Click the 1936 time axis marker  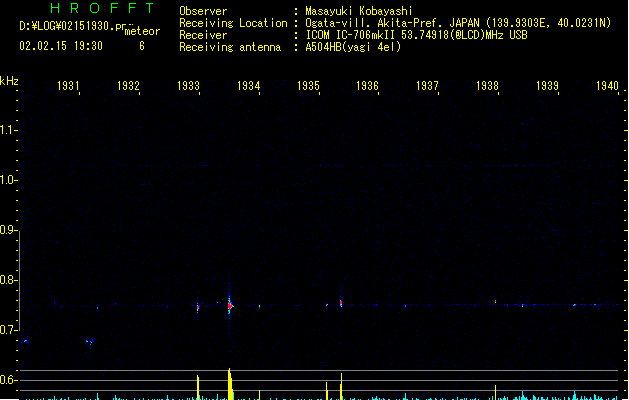(x=367, y=85)
